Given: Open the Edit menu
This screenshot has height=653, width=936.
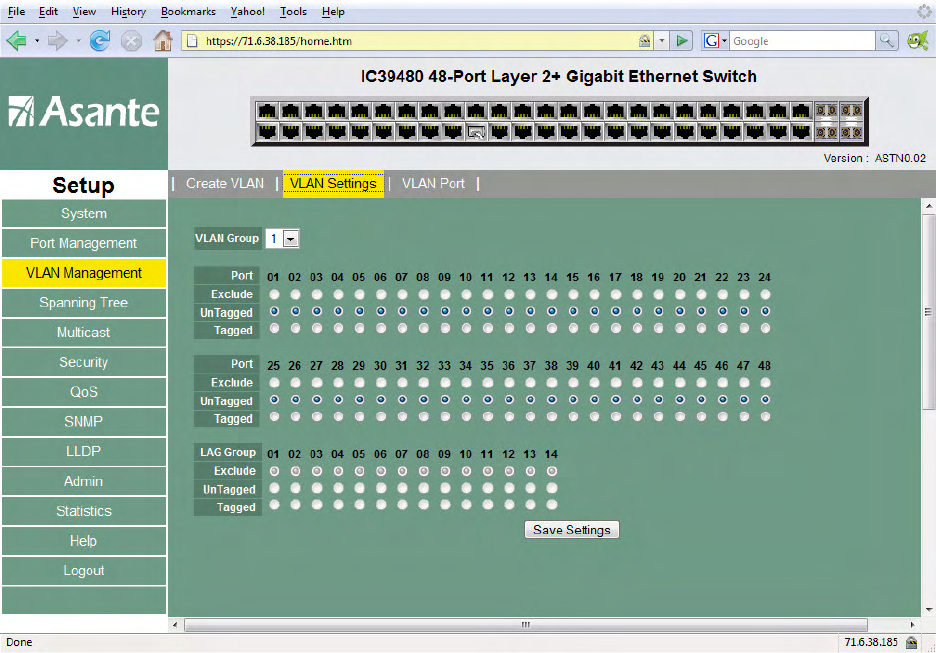Looking at the screenshot, I should point(48,11).
